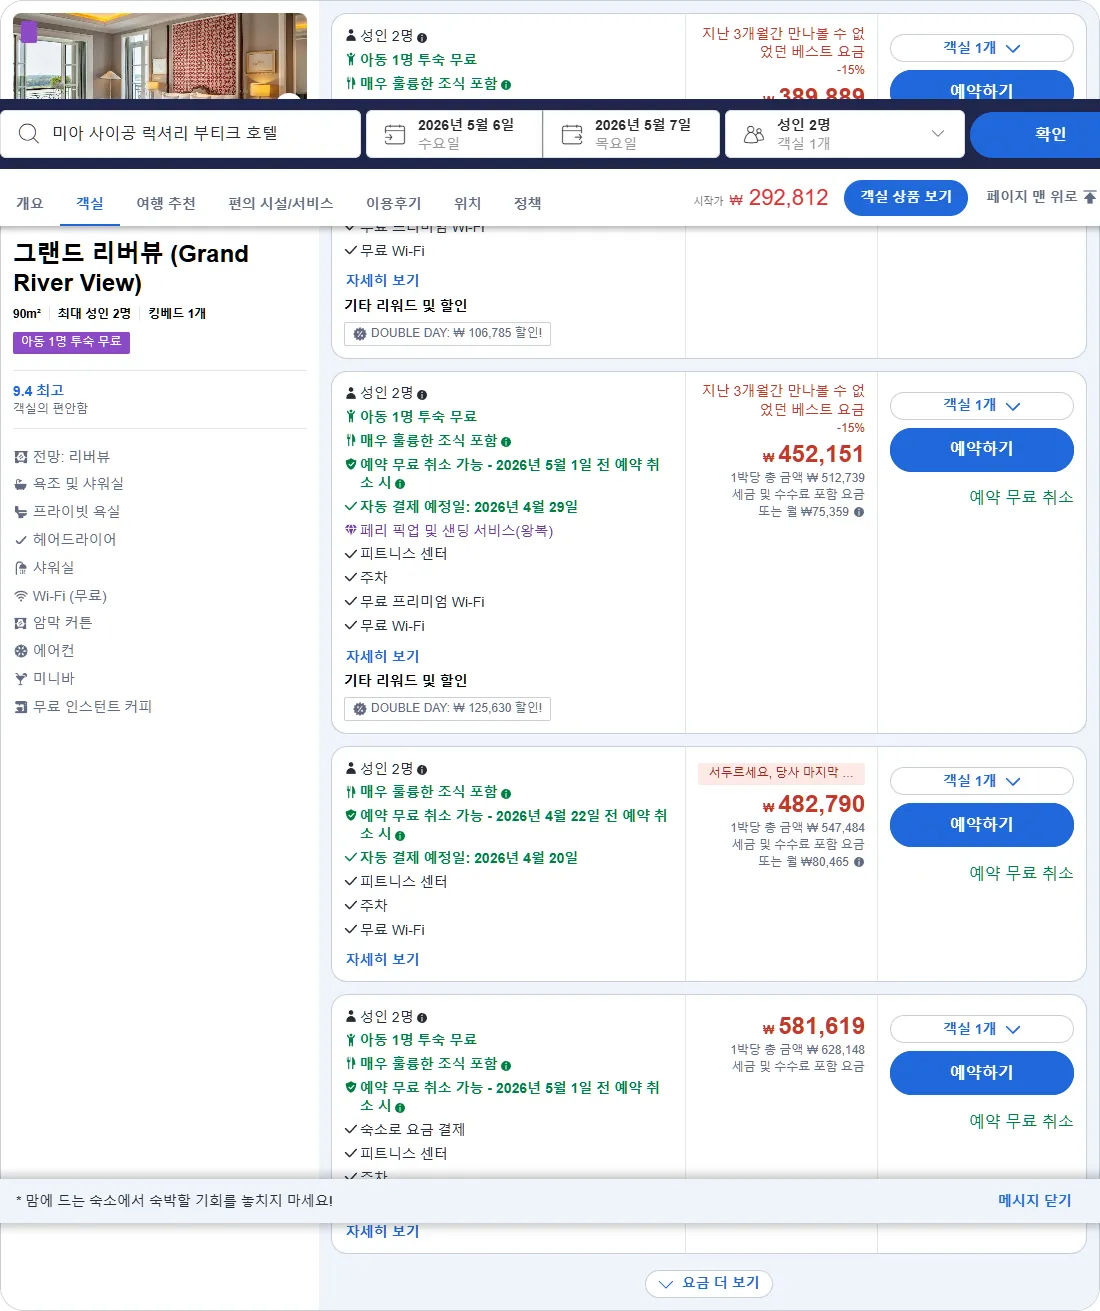Click the up-arrow icon beside 페이지 맨 위로
This screenshot has width=1100, height=1311.
click(x=1090, y=197)
